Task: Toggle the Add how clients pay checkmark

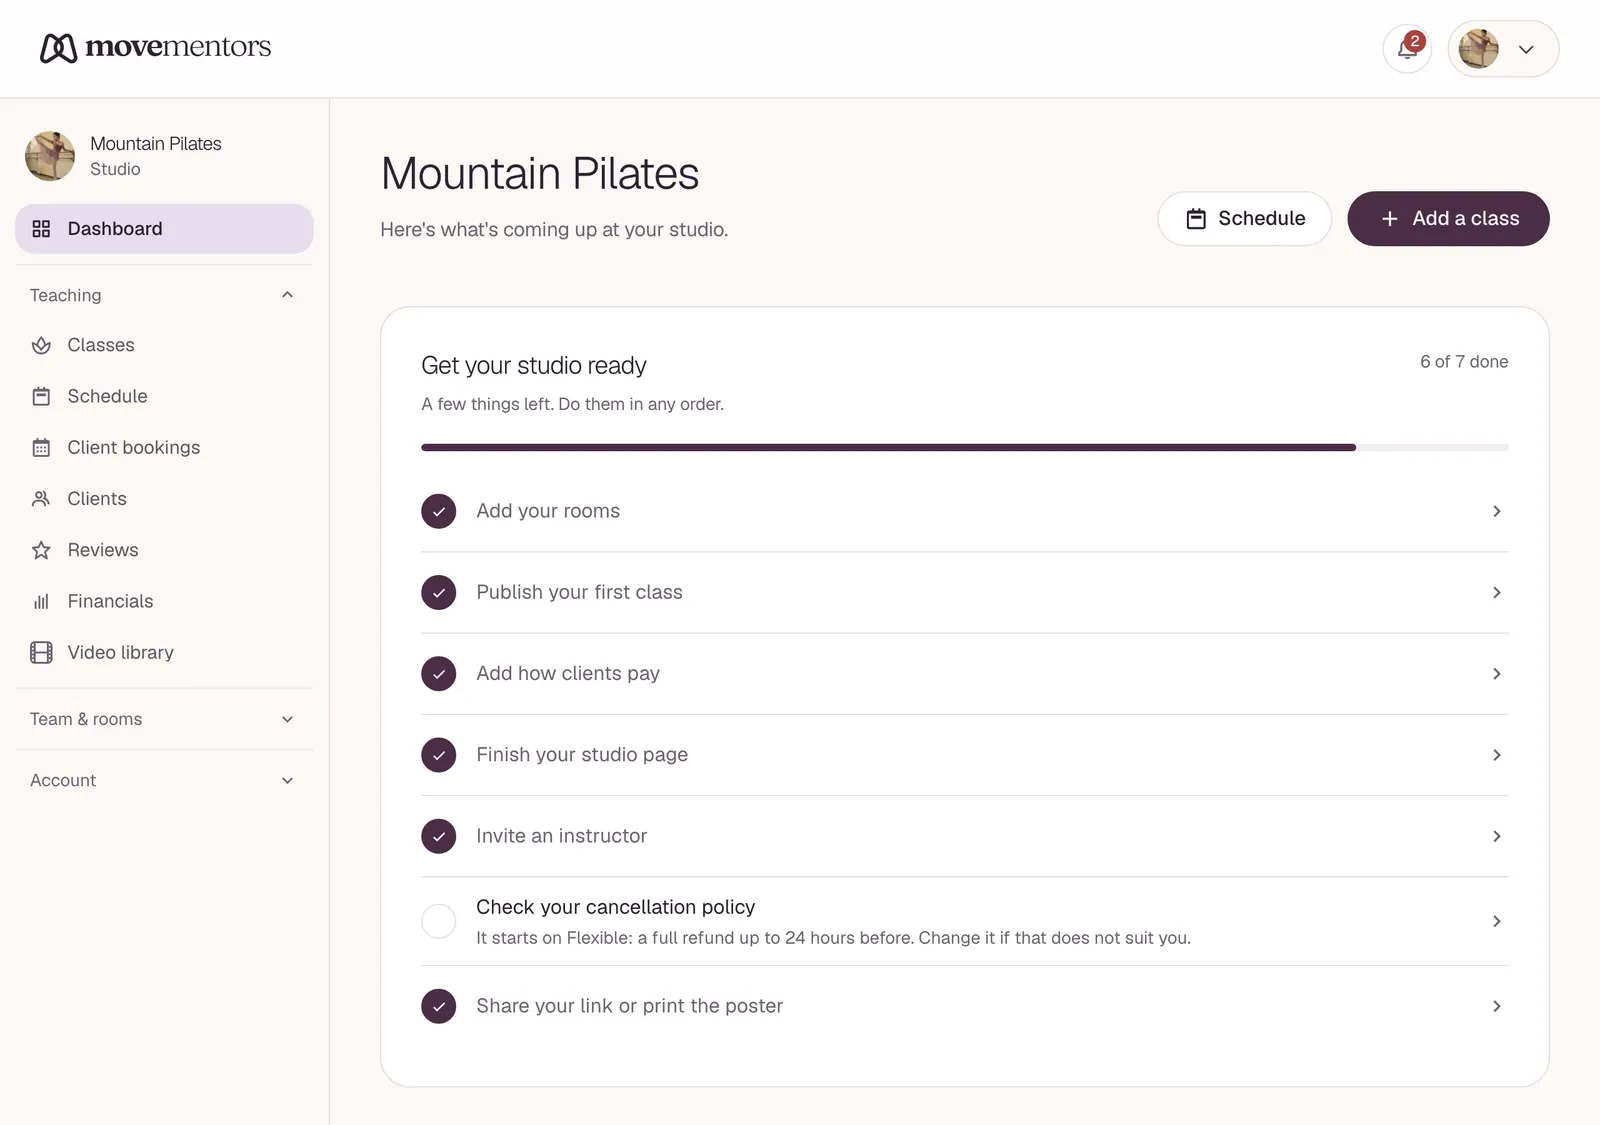Action: [439, 674]
